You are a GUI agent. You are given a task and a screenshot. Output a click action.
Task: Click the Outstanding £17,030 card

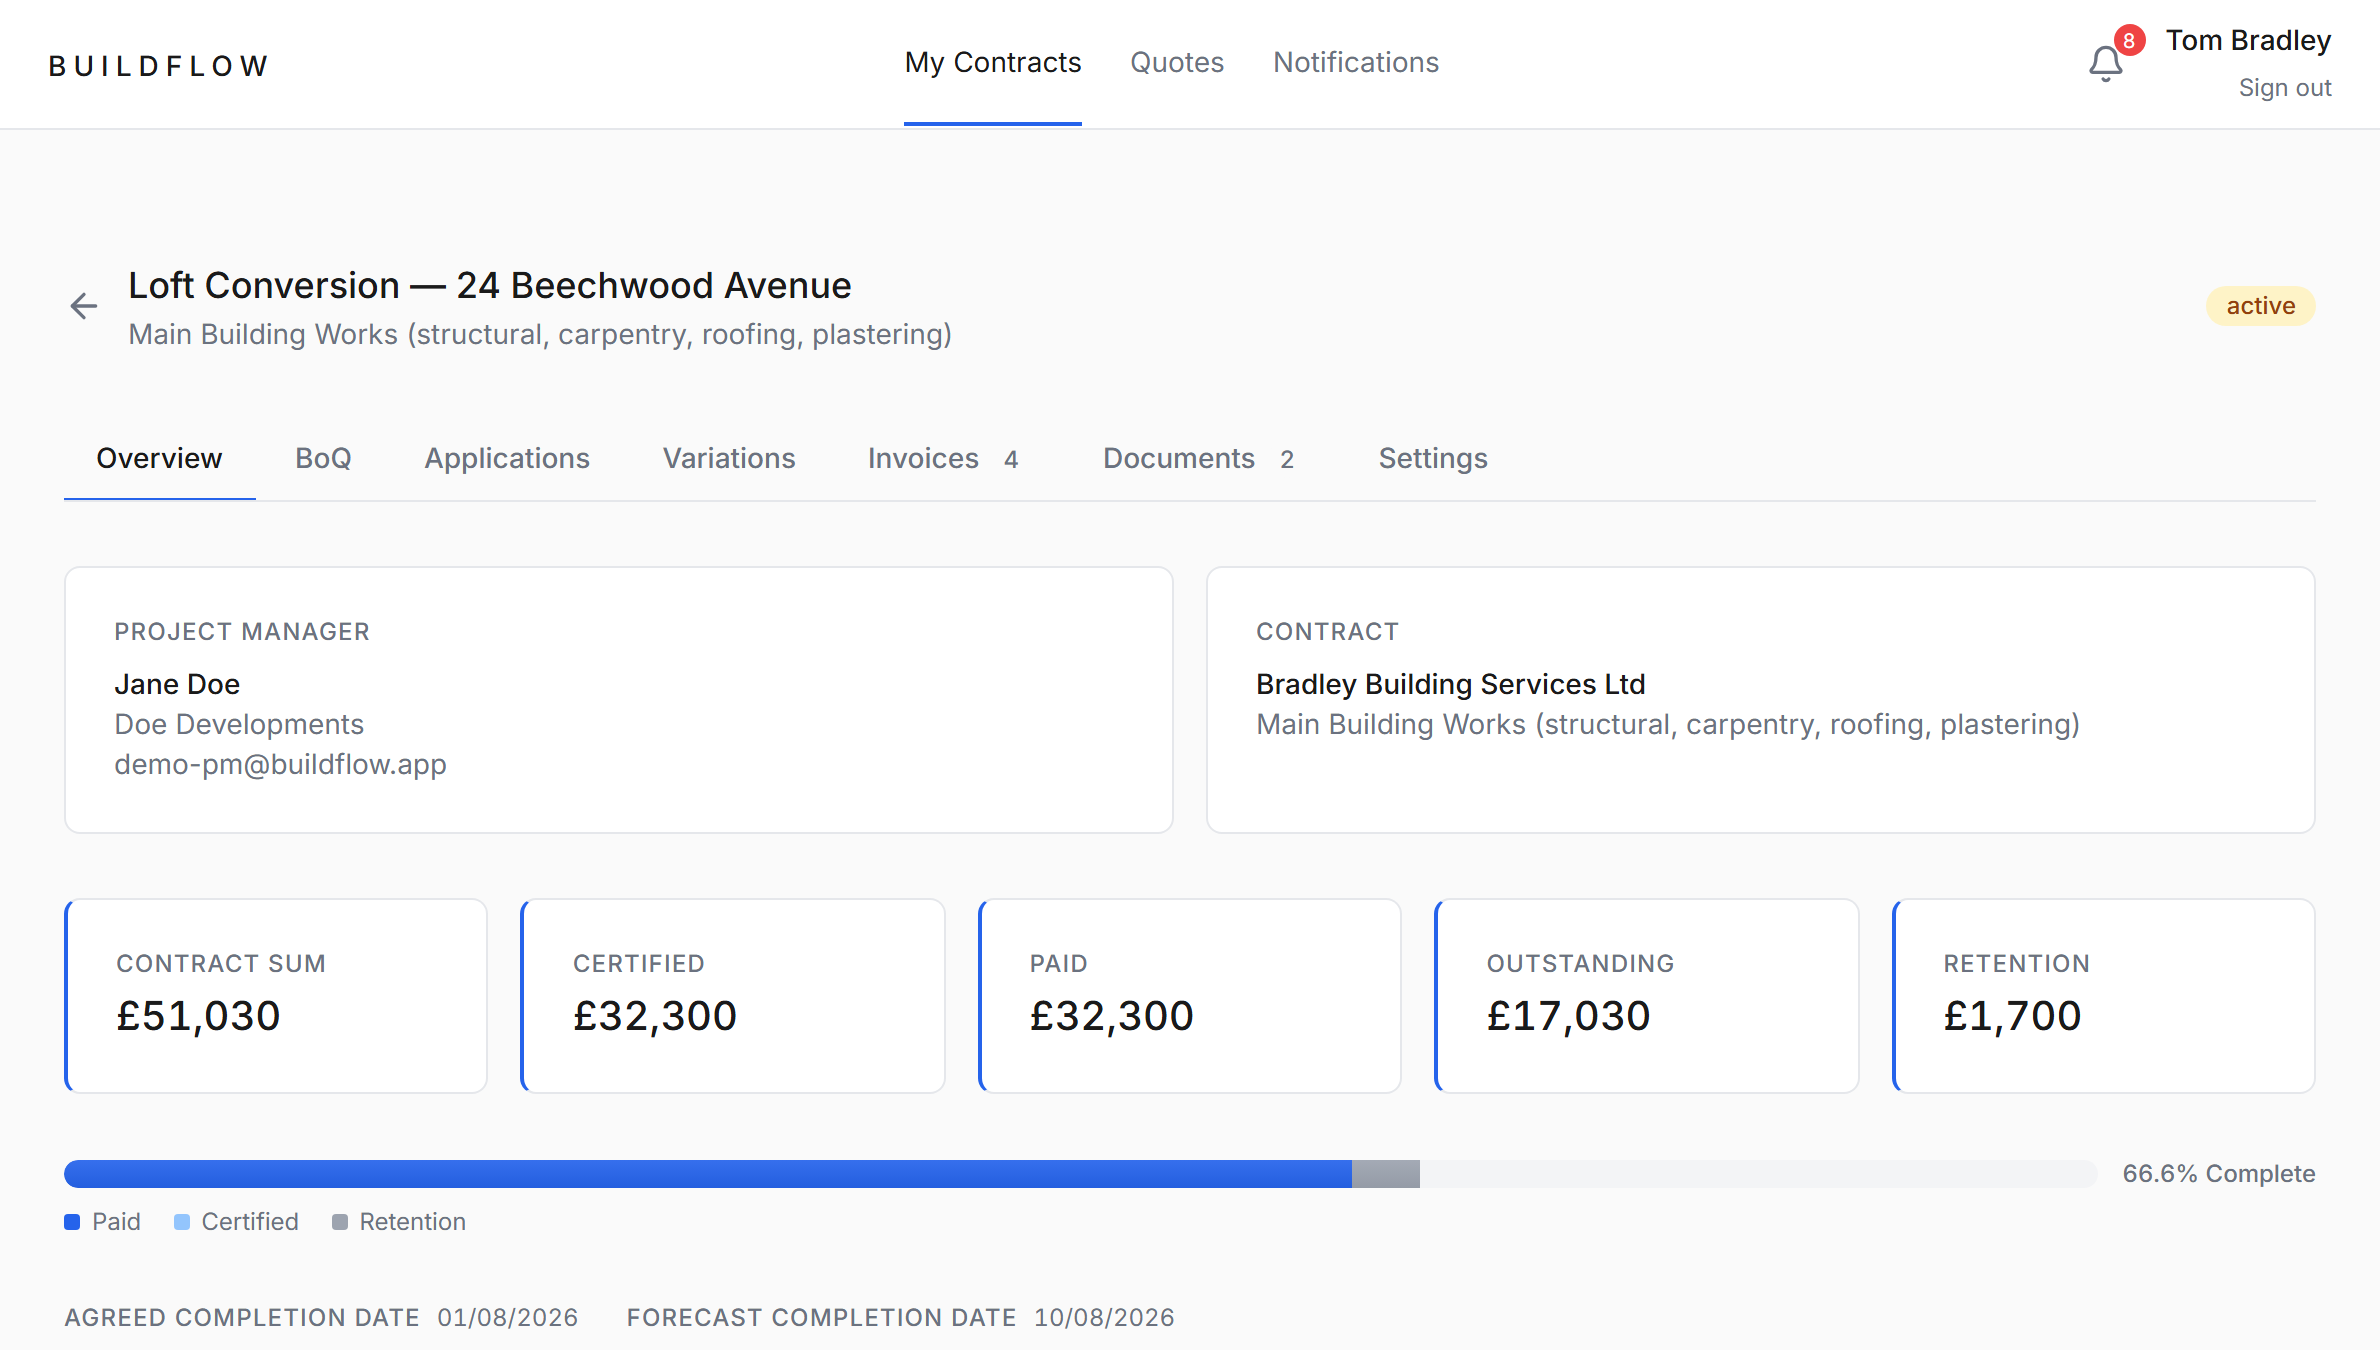click(1647, 996)
